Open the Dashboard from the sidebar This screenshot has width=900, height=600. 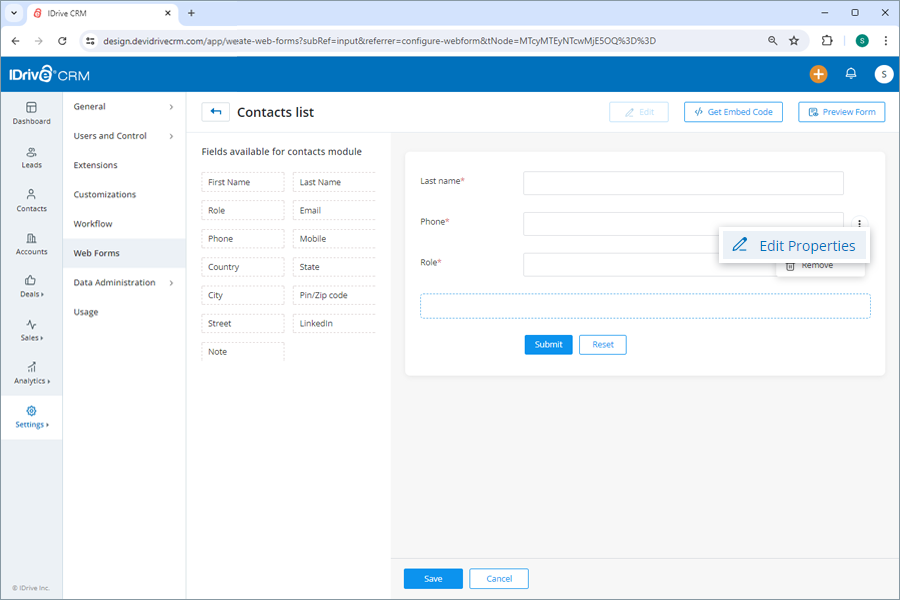pos(31,113)
